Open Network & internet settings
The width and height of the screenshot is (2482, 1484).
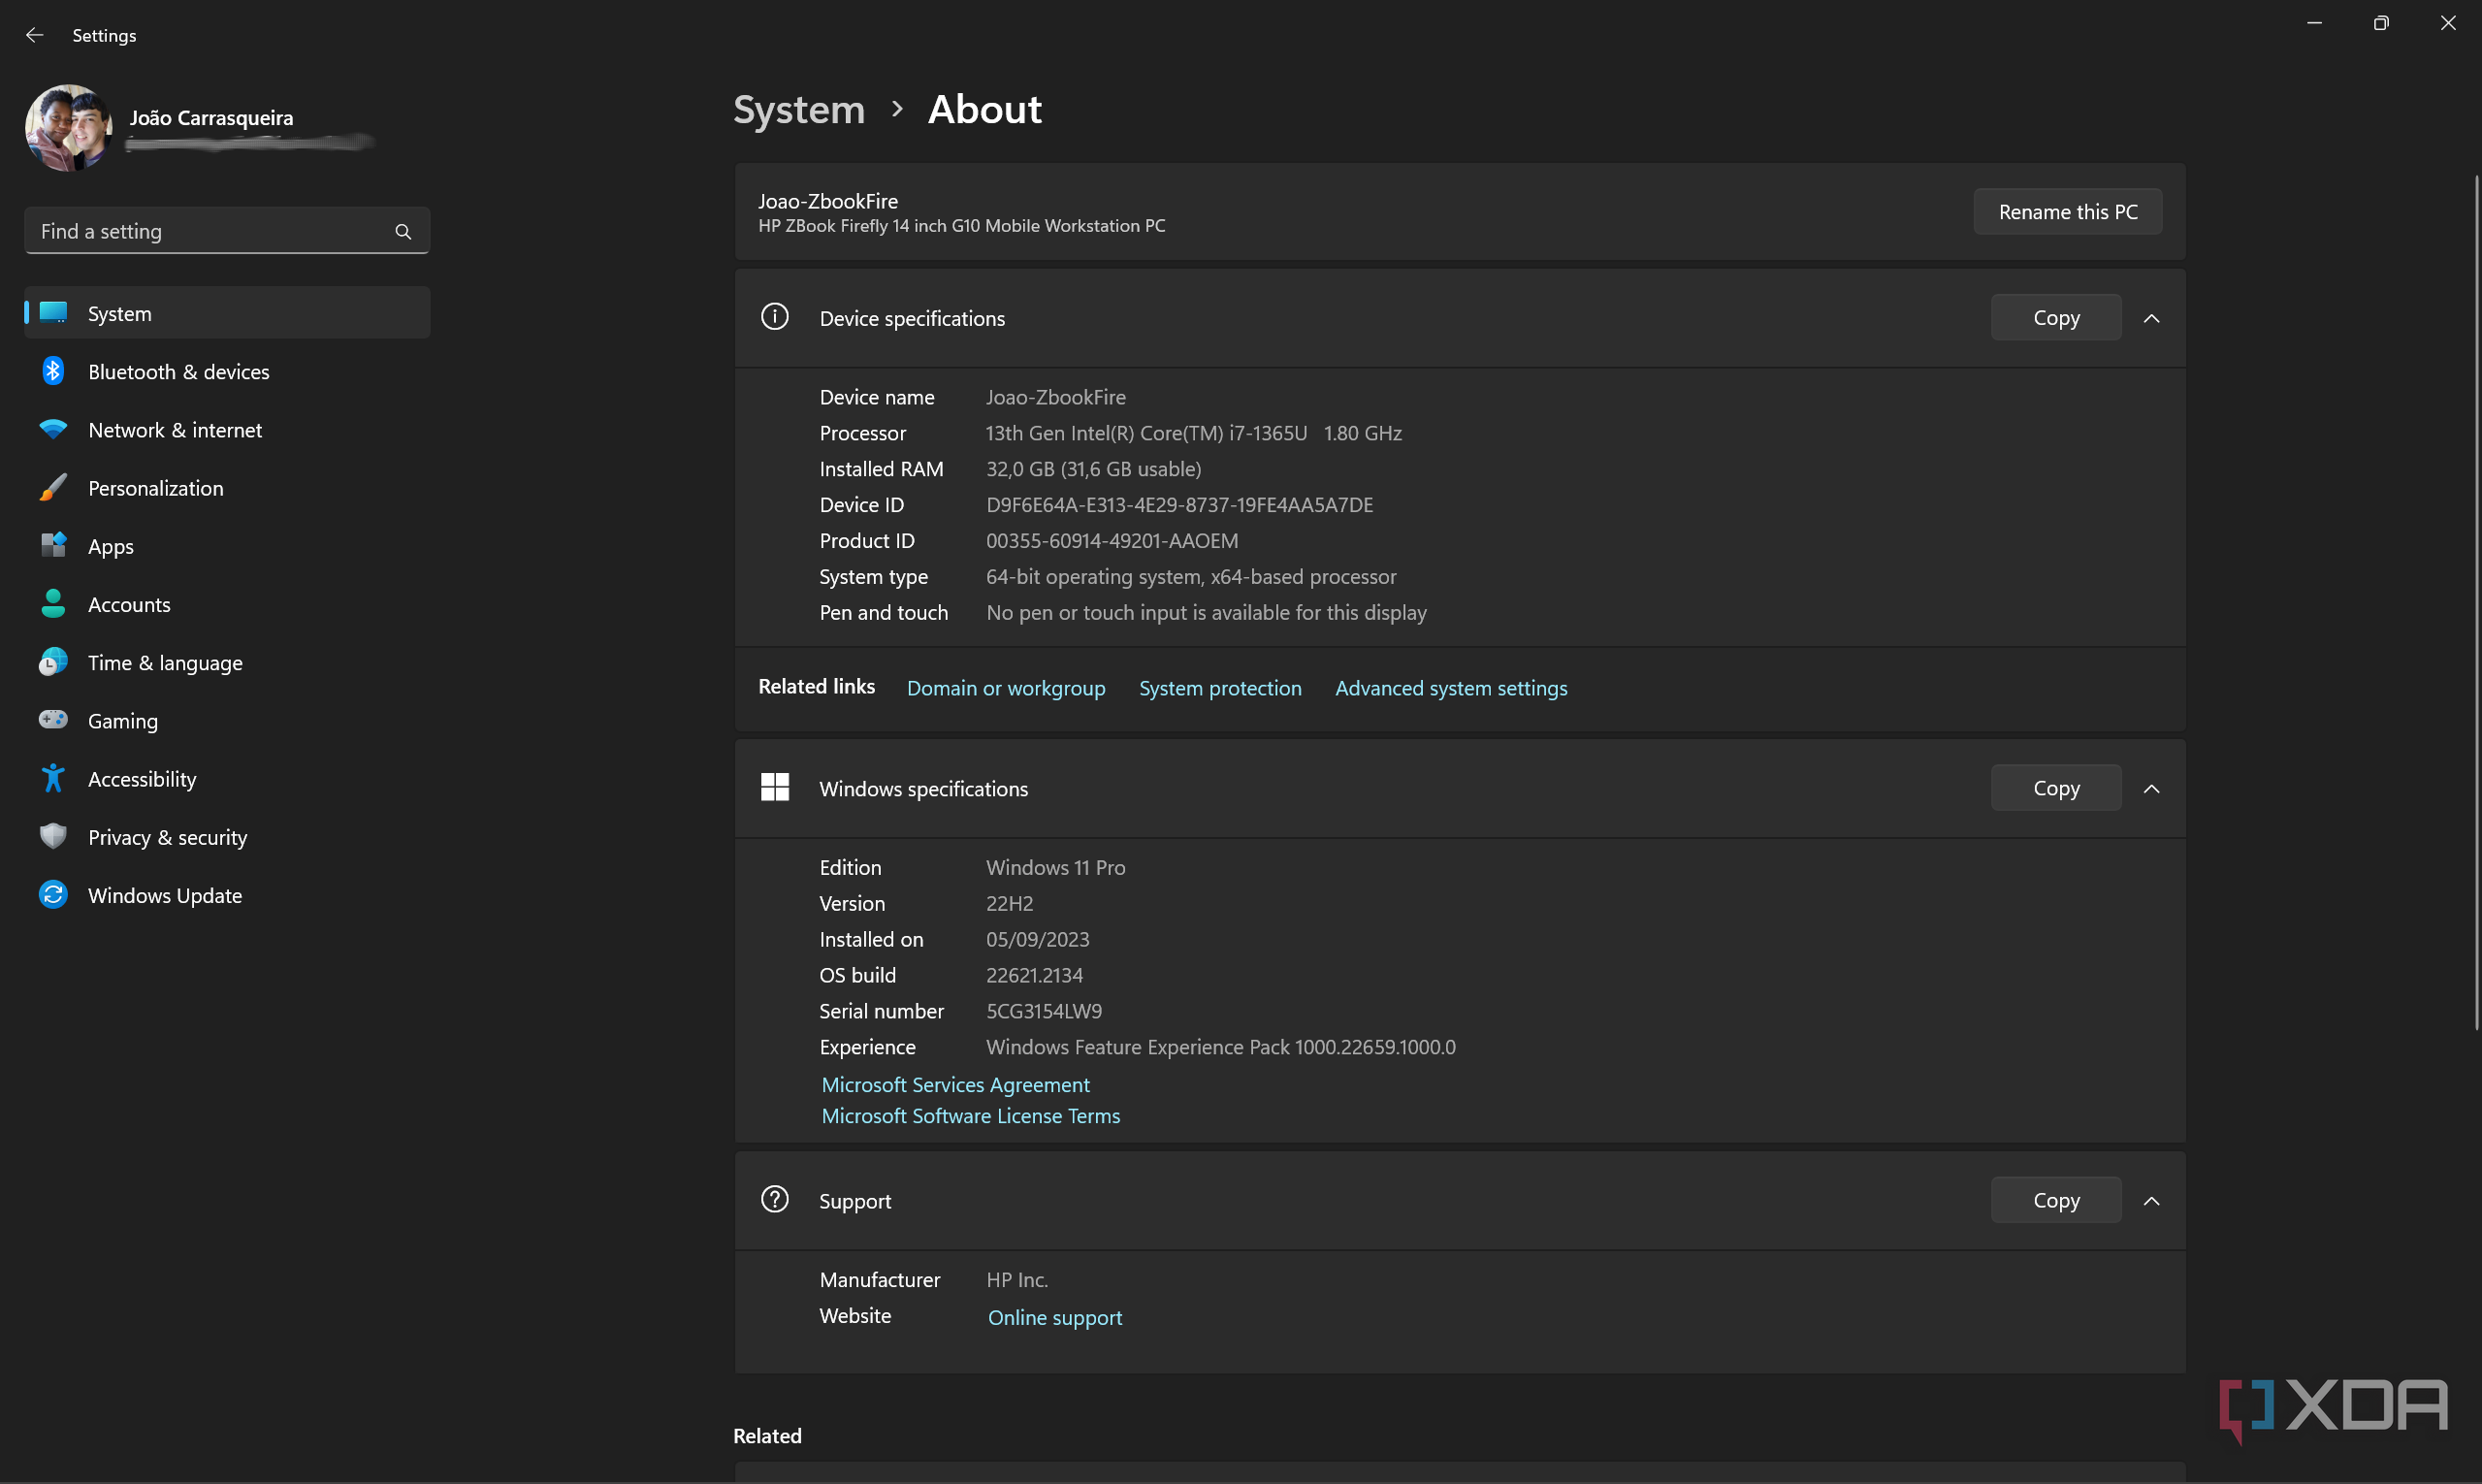[x=227, y=429]
